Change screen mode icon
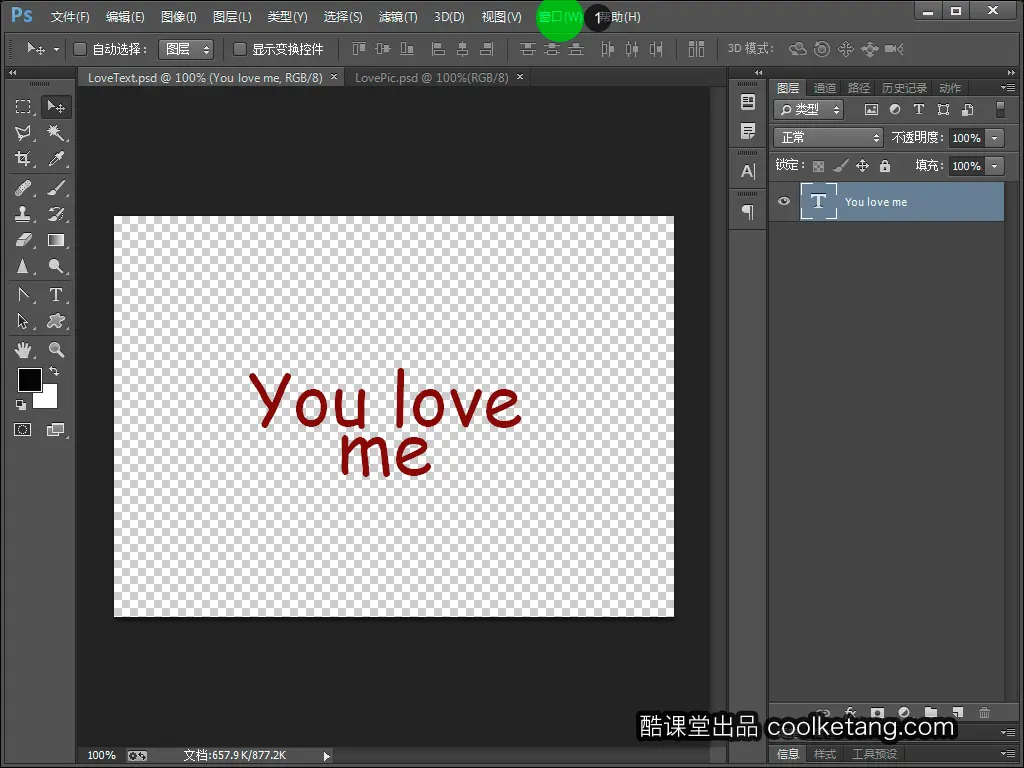The height and width of the screenshot is (768, 1024). pyautogui.click(x=56, y=430)
